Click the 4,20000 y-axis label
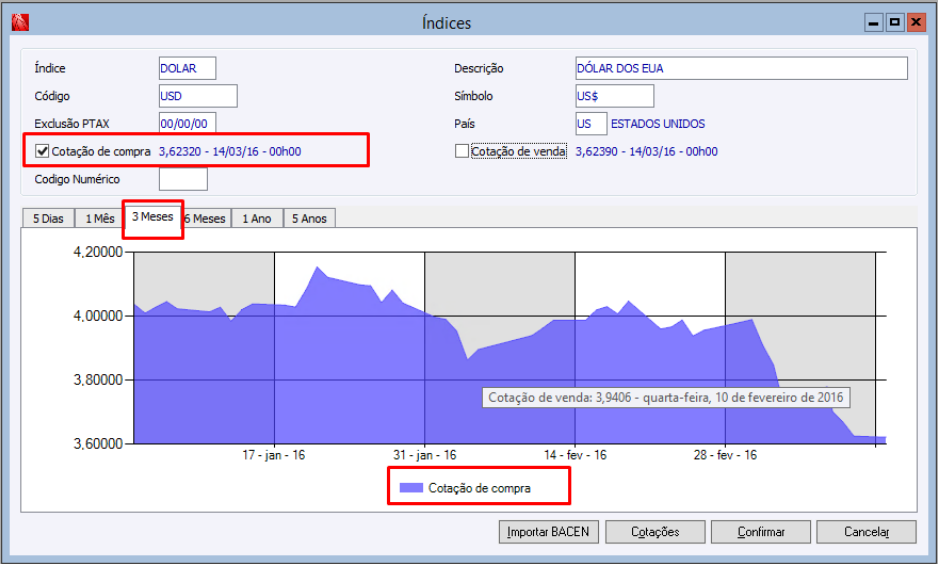The image size is (938, 564). [98, 252]
